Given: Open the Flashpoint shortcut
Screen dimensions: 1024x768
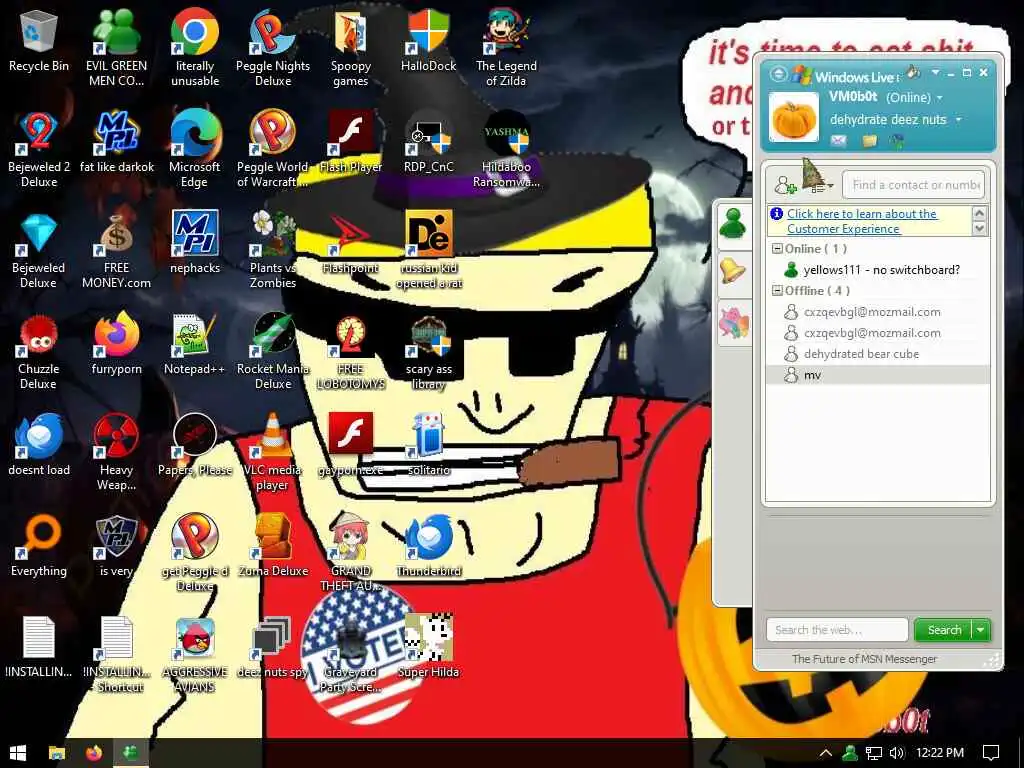Looking at the screenshot, I should (x=351, y=242).
